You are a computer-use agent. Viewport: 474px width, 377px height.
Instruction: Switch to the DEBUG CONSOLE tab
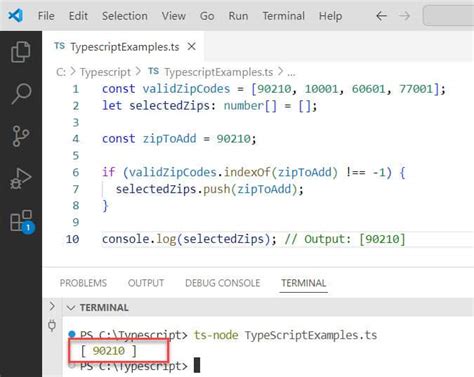223,283
